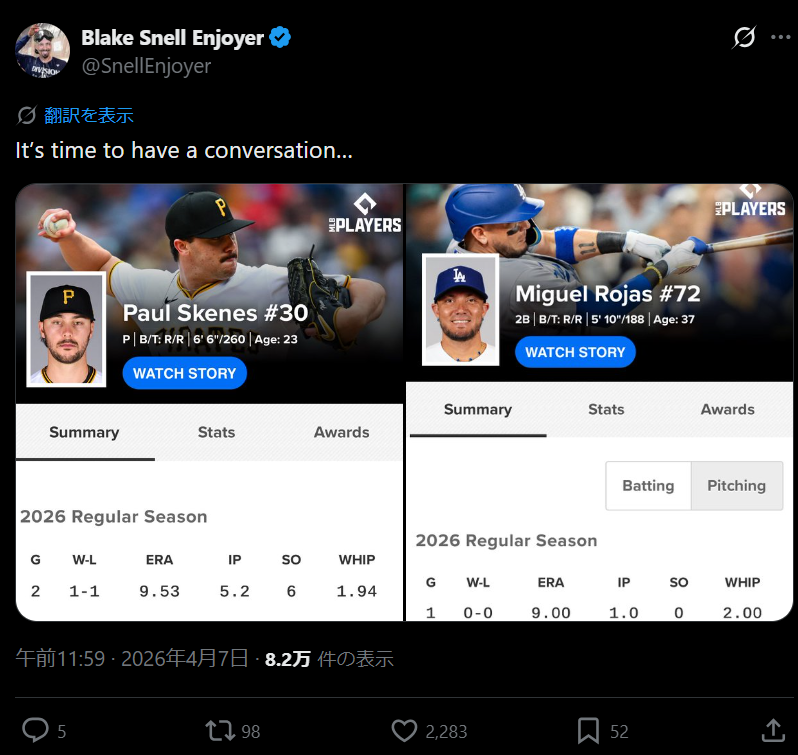This screenshot has height=755, width=798.
Task: Select the Awards tab under Miguel Rojas
Action: (x=727, y=409)
